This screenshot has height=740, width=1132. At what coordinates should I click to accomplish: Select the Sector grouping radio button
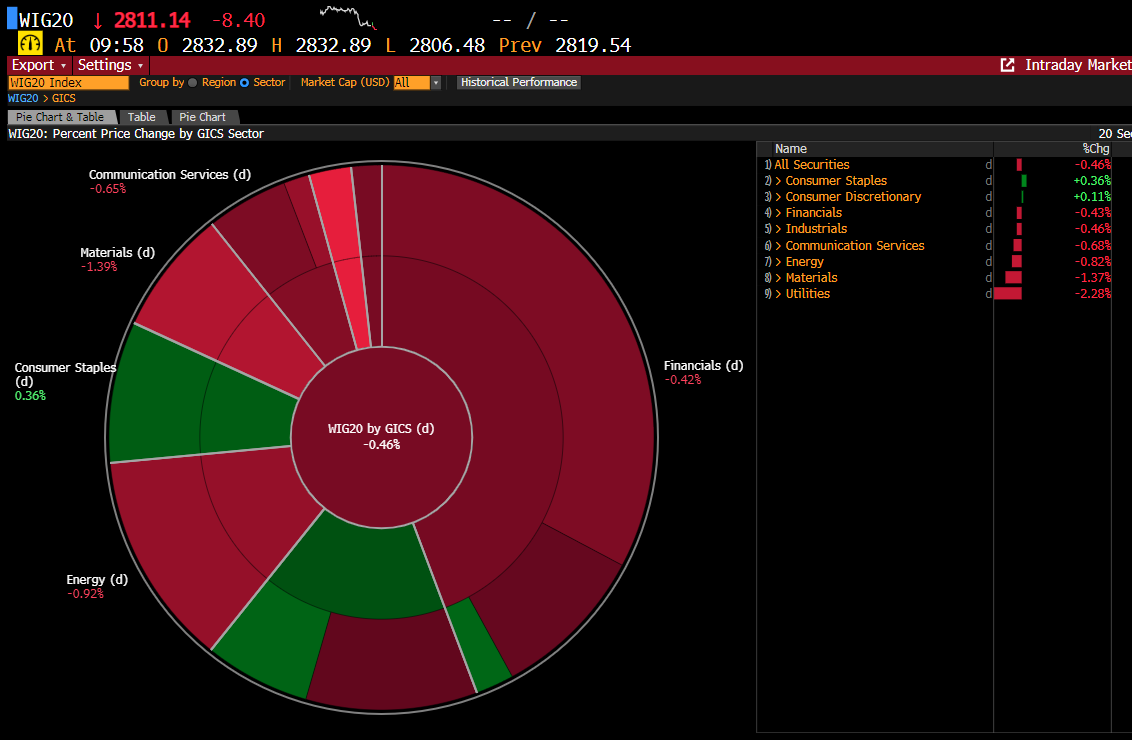pyautogui.click(x=245, y=83)
